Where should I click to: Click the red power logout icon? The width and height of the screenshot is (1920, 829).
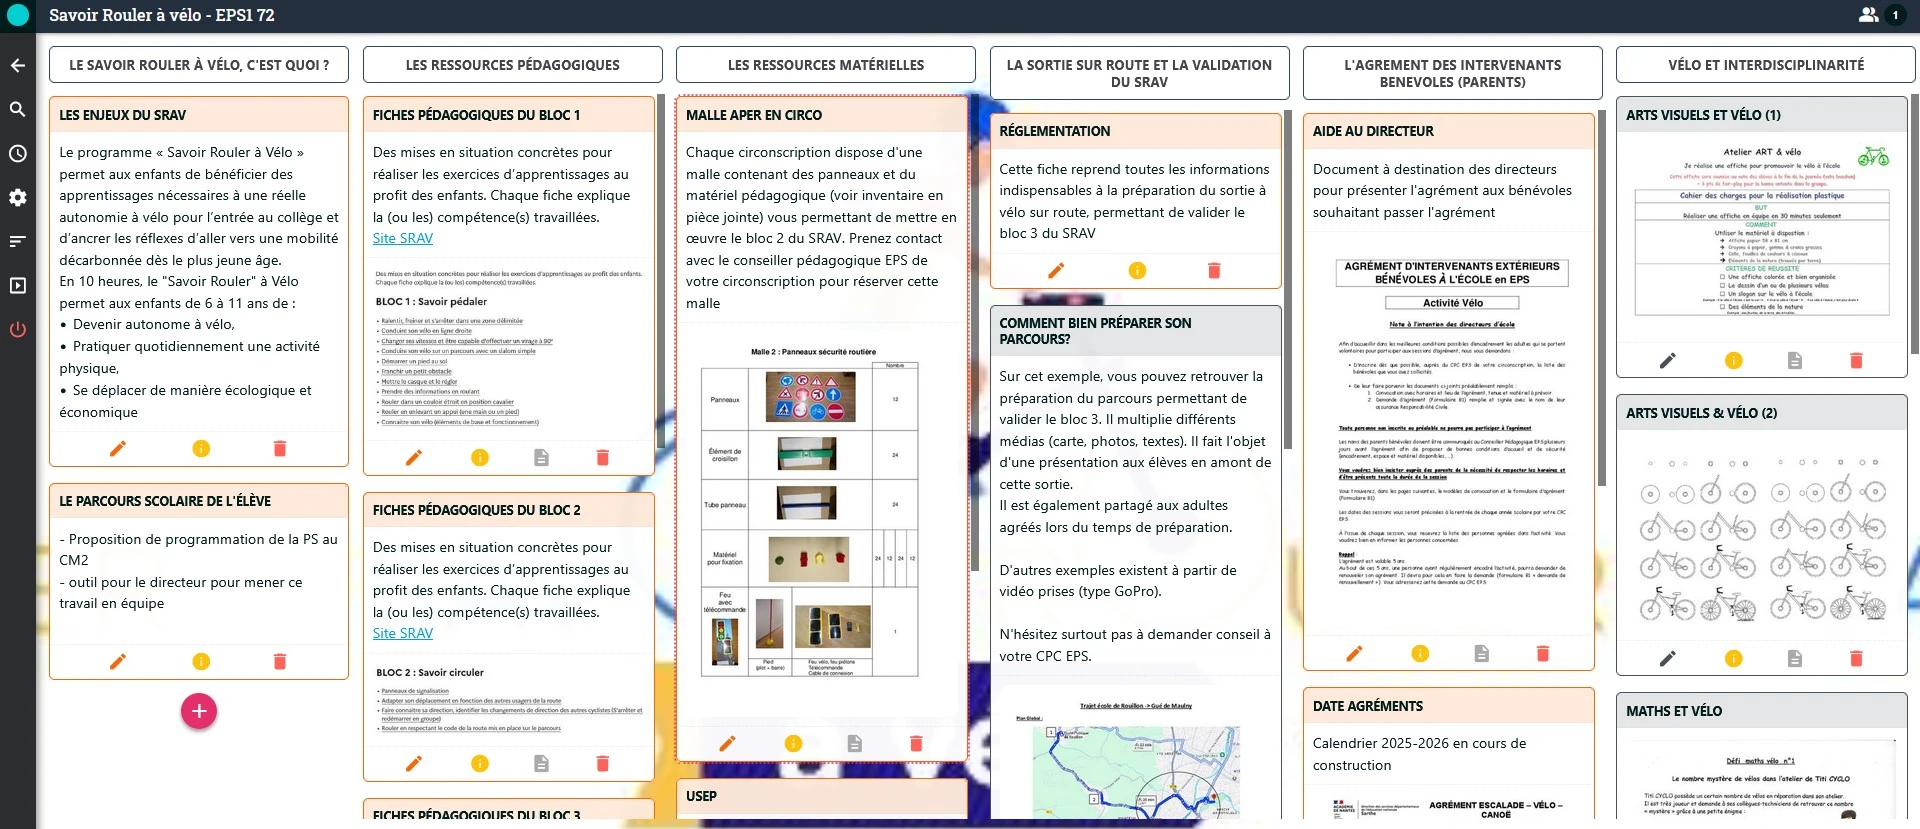point(18,330)
